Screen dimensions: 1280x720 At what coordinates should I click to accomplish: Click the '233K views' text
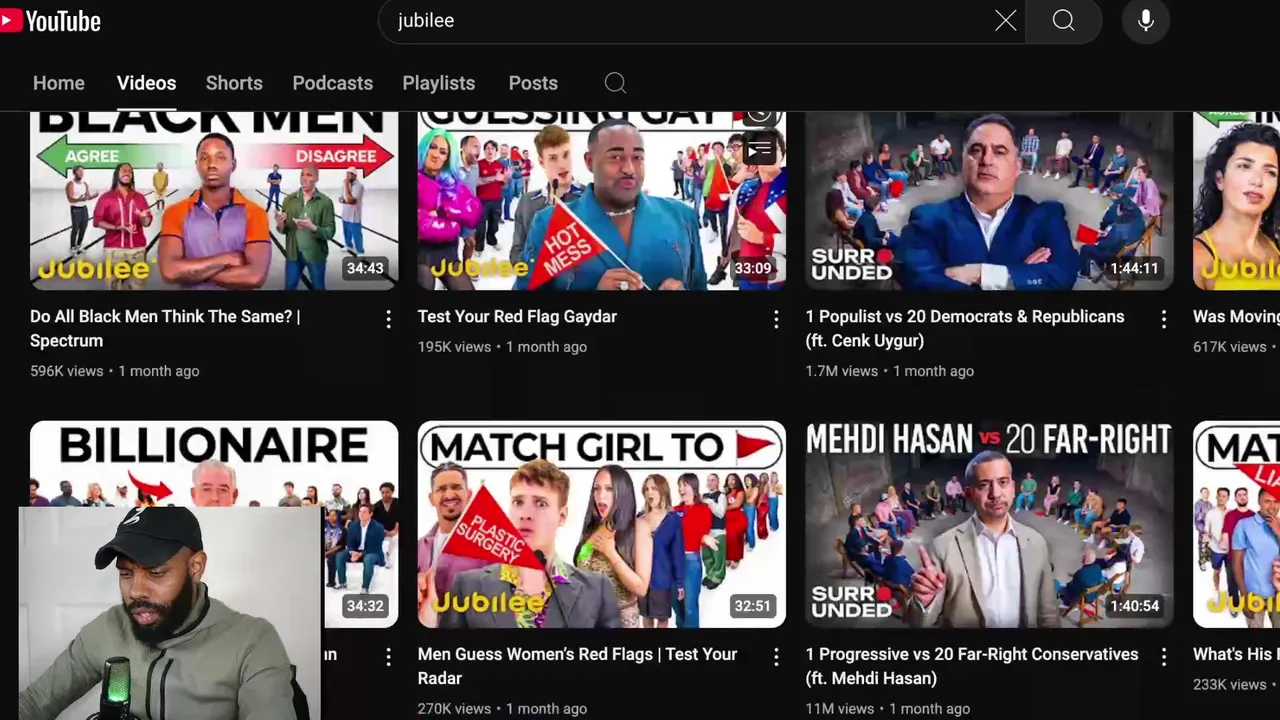coord(1229,685)
